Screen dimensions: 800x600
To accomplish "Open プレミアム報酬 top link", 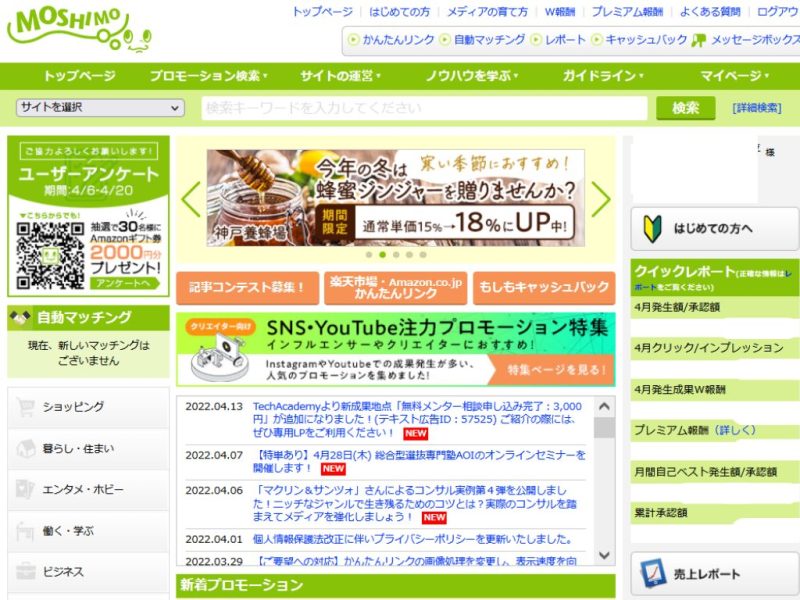I will tap(628, 12).
